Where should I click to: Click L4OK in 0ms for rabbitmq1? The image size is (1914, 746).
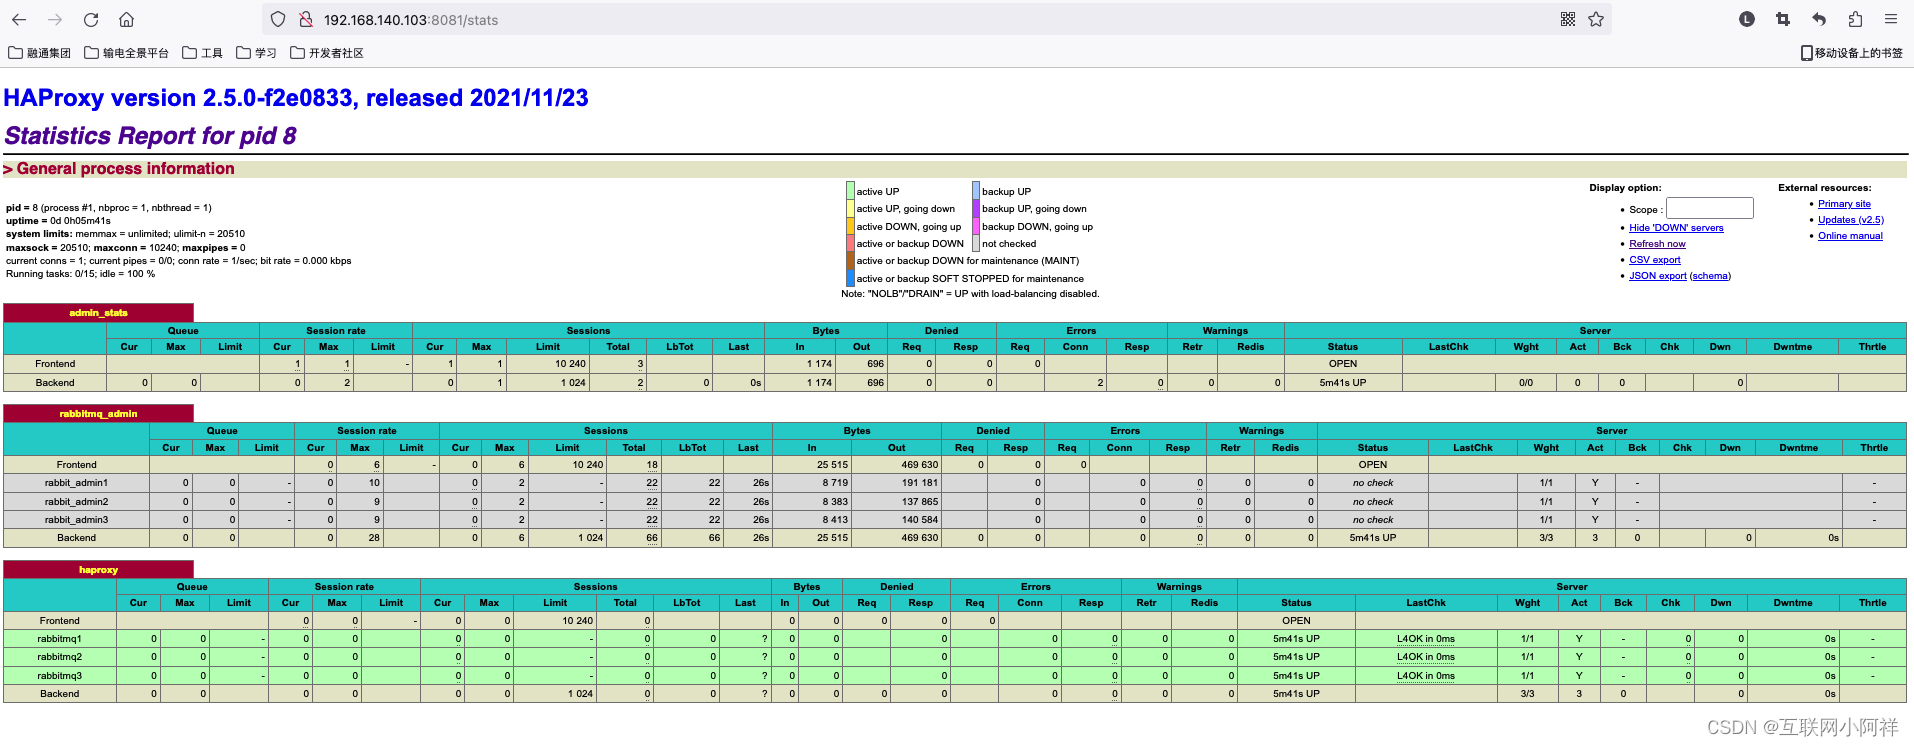coord(1425,639)
